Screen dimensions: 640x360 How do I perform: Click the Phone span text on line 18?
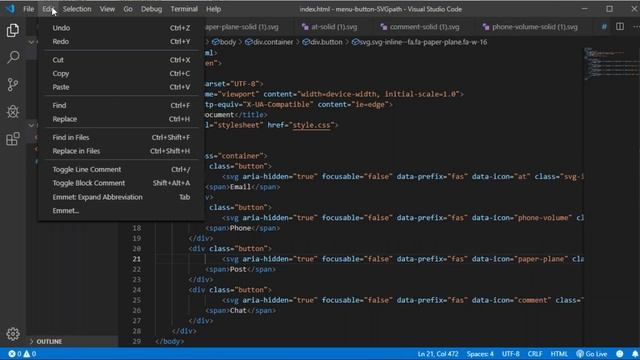[x=240, y=228]
